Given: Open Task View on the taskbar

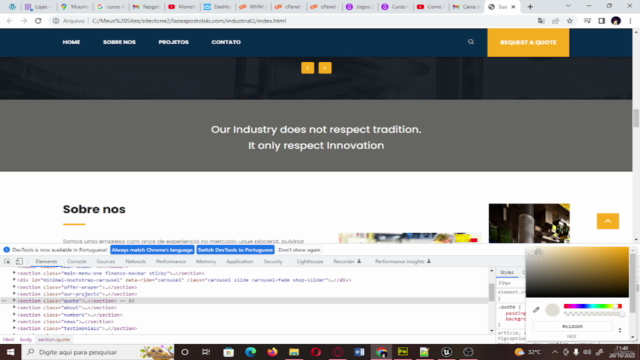Looking at the screenshot, I should (206, 352).
